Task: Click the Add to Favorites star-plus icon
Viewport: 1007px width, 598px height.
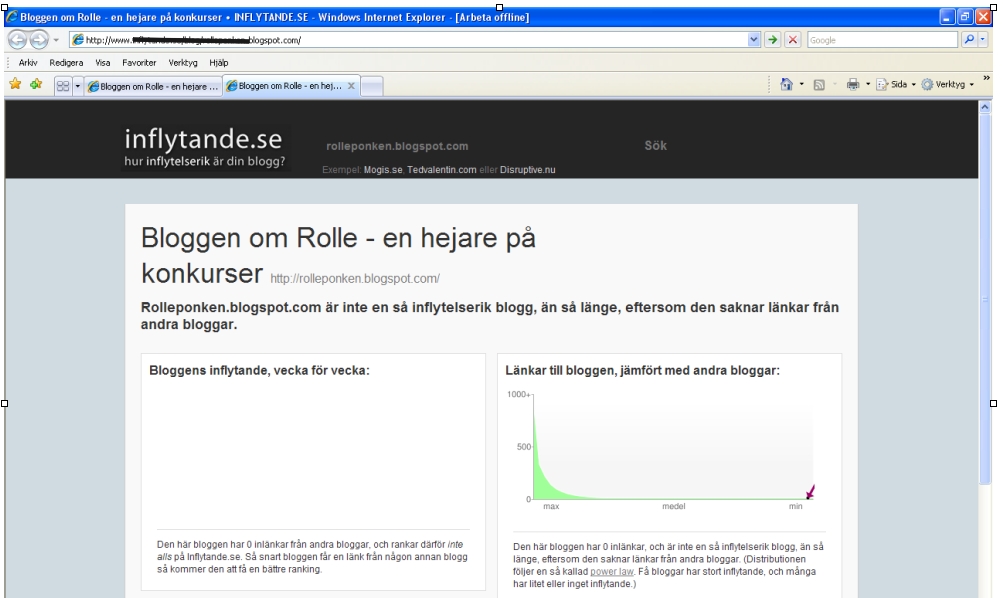Action: click(x=36, y=84)
